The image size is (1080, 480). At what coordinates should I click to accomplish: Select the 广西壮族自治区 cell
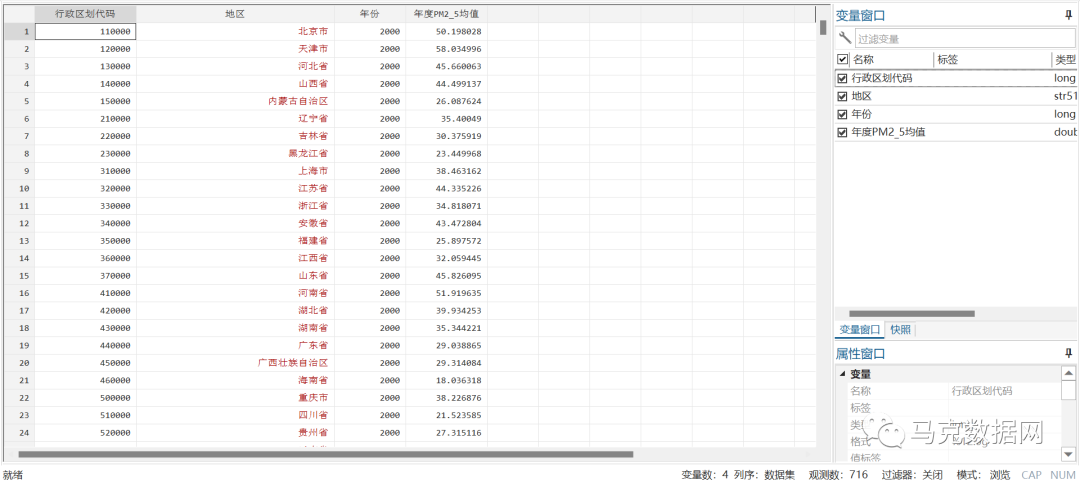tap(236, 363)
